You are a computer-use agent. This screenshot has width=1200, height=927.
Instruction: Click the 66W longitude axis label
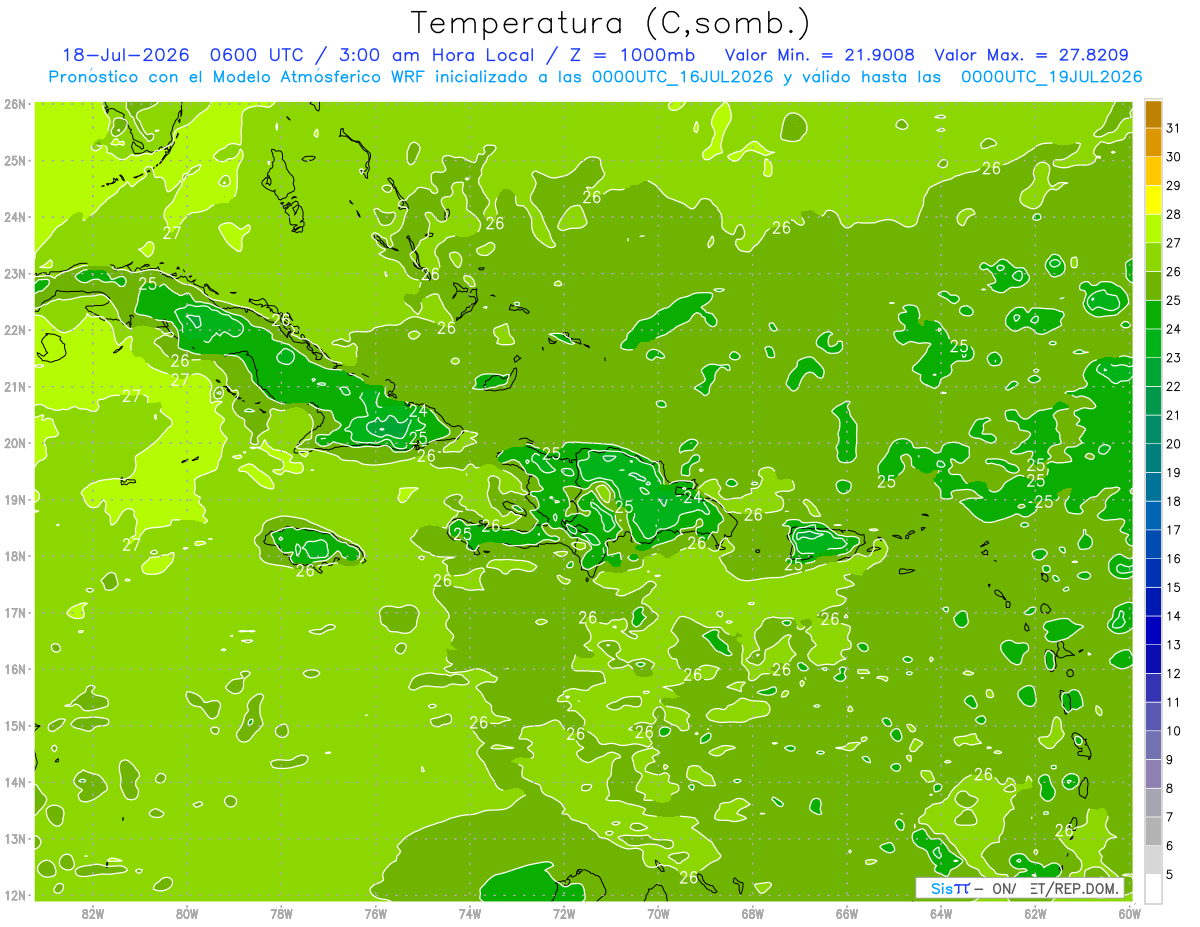[x=847, y=913]
